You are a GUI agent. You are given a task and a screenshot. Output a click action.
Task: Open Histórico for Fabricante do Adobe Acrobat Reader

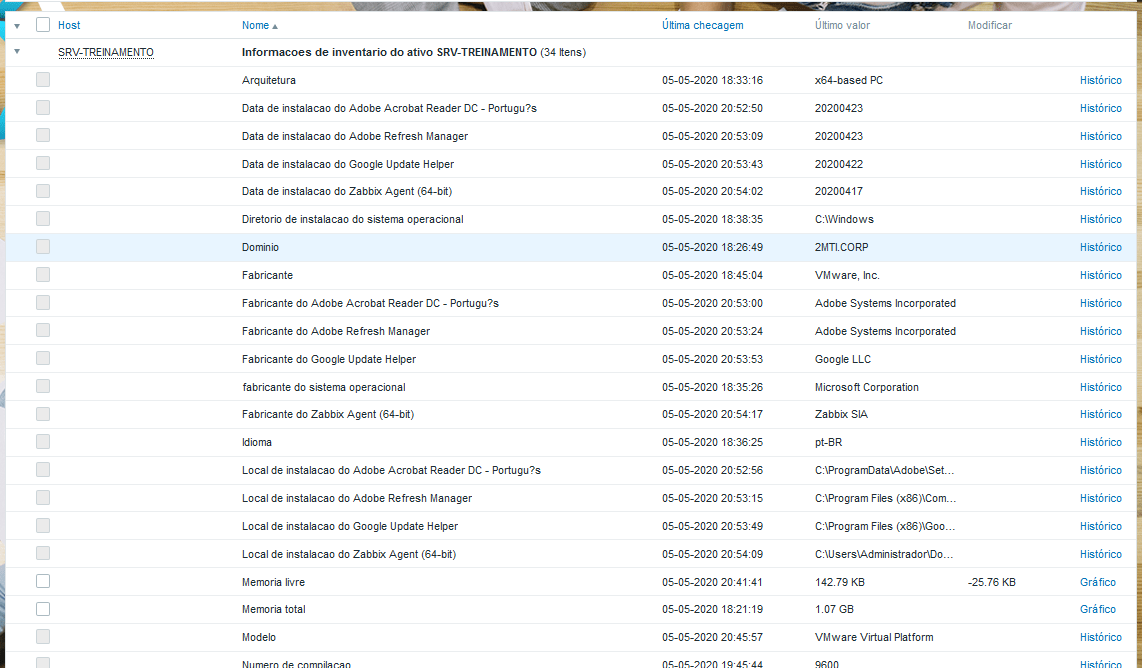pos(1100,303)
